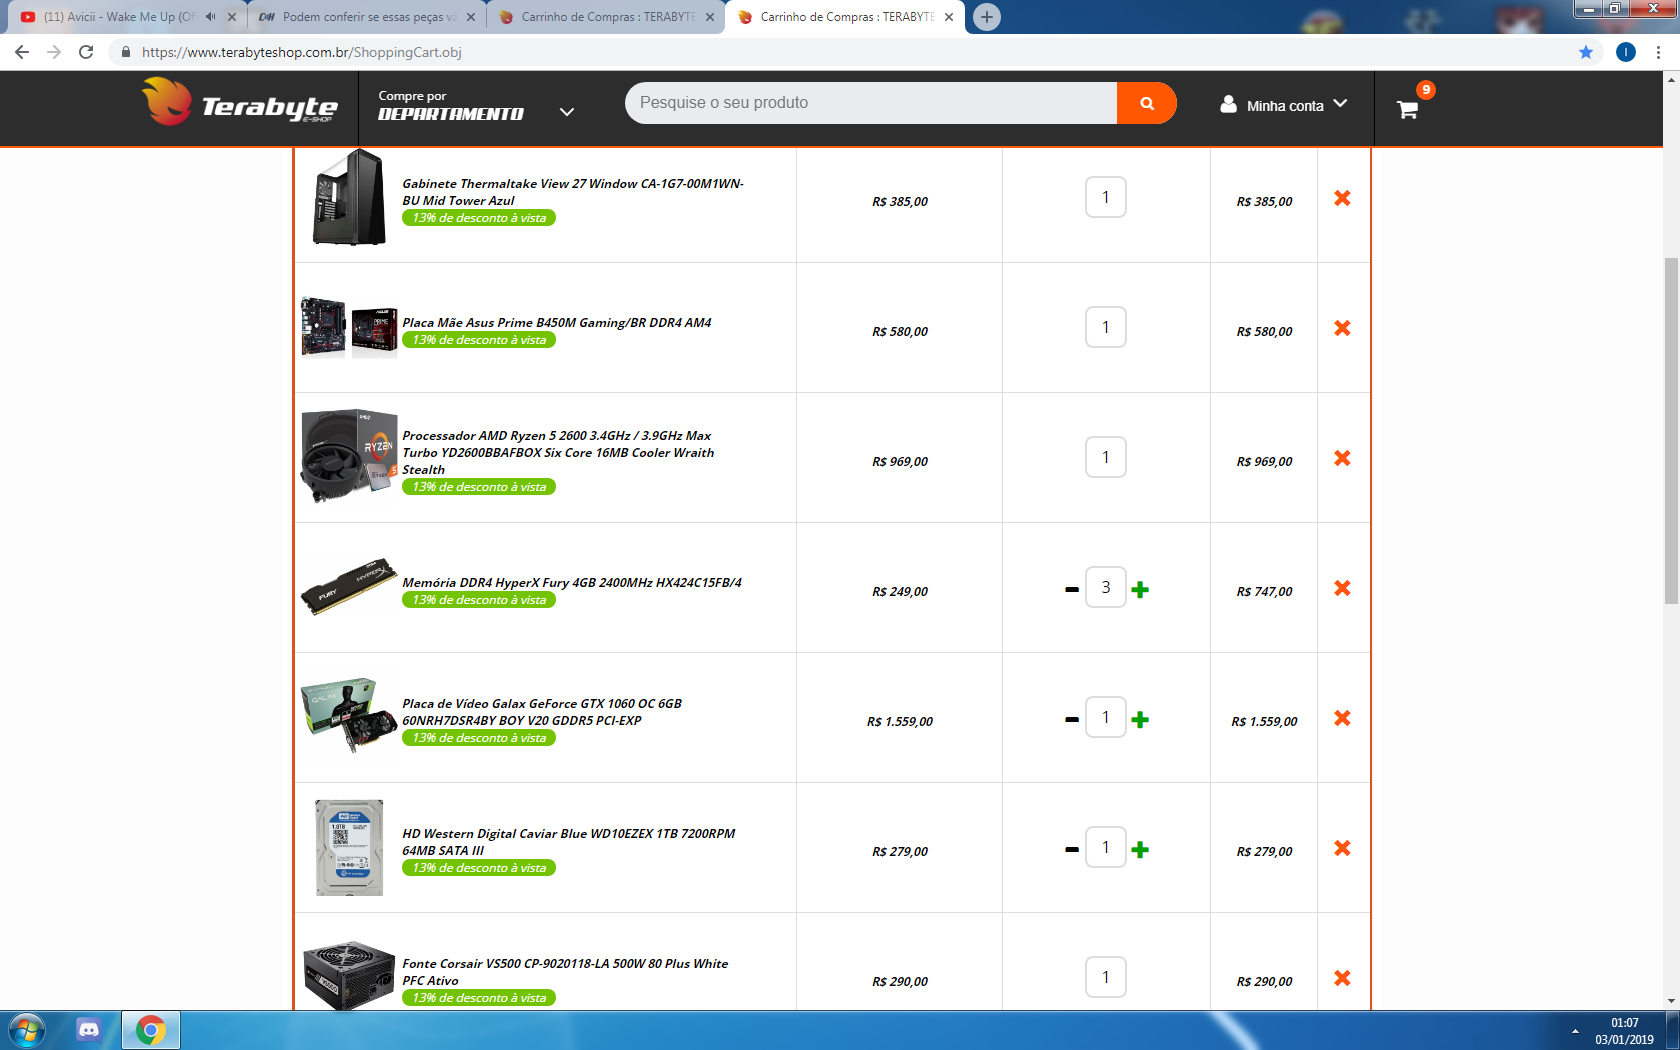Open the Windows Start button
Image resolution: width=1680 pixels, height=1050 pixels.
point(27,1030)
